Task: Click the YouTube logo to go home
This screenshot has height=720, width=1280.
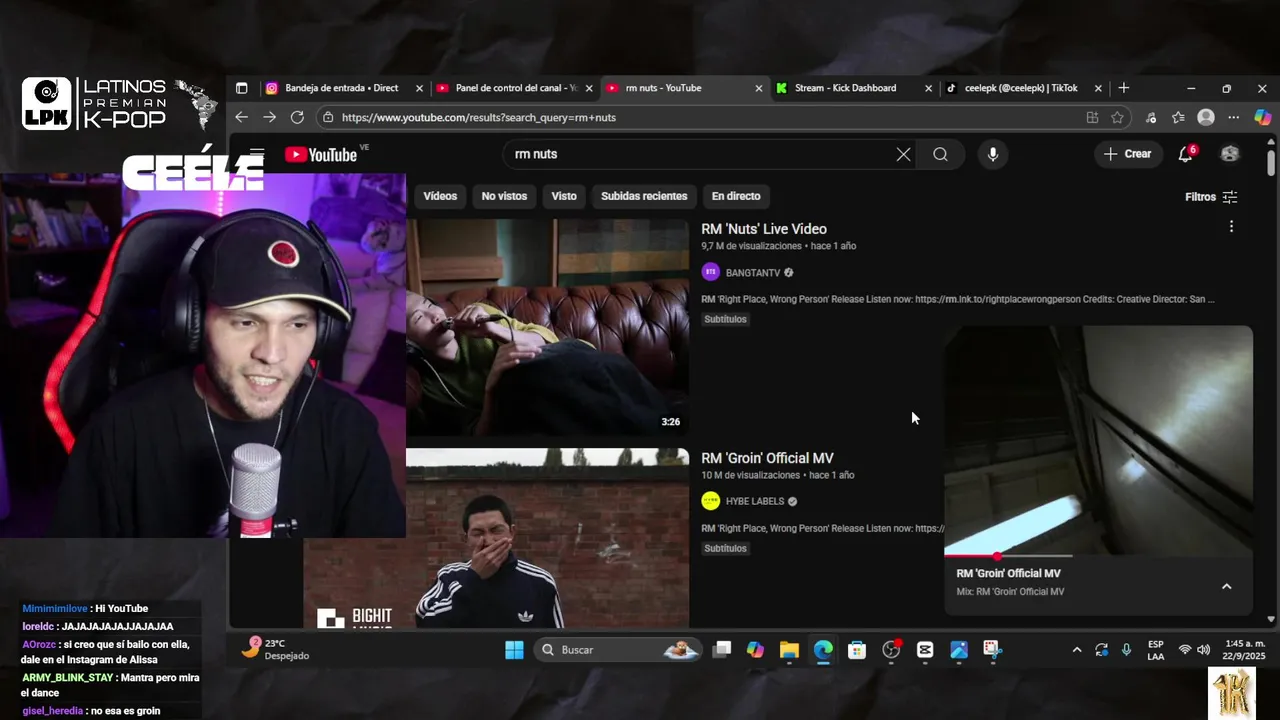Action: pyautogui.click(x=321, y=154)
